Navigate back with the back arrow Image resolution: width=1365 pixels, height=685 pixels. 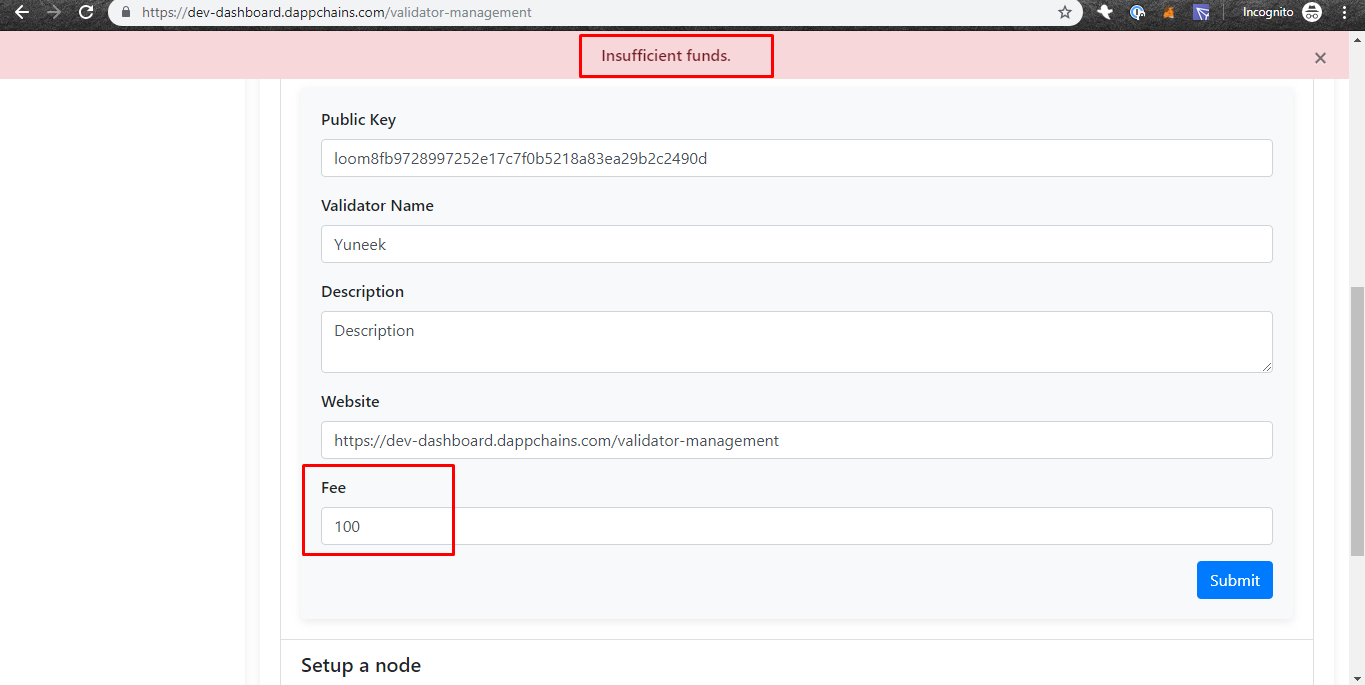[x=22, y=13]
